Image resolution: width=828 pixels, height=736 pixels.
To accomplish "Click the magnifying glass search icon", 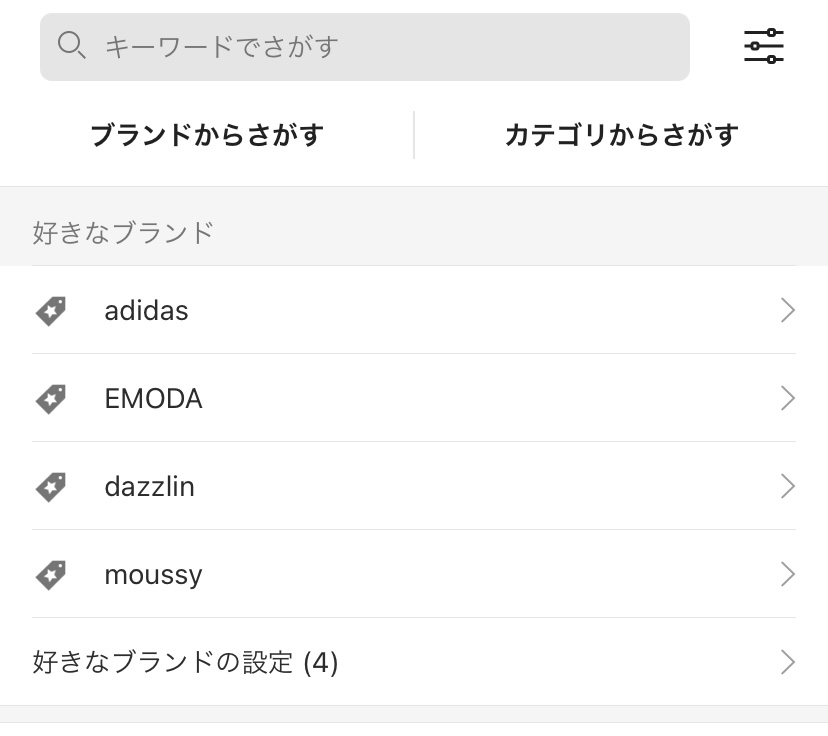I will click(x=71, y=45).
